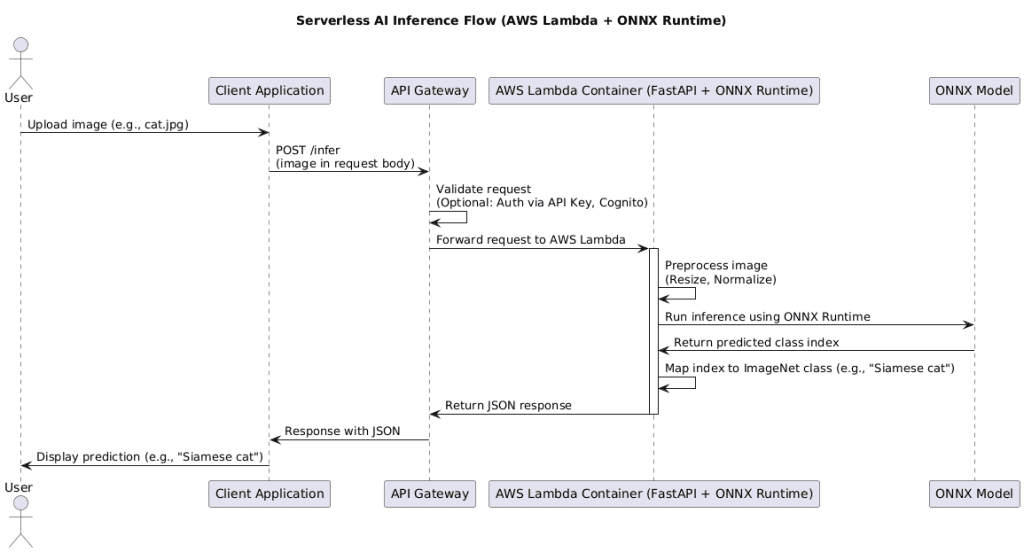
Task: Click the Serverless AI Inference Flow title
Action: coord(511,20)
